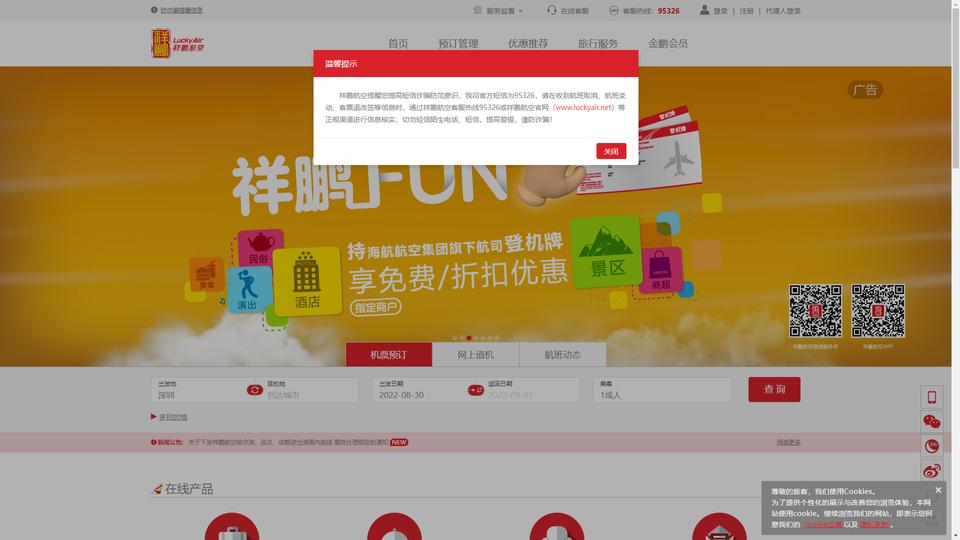Viewport: 960px width, 540px height.
Task: Click the second red product icon
Action: [x=394, y=527]
